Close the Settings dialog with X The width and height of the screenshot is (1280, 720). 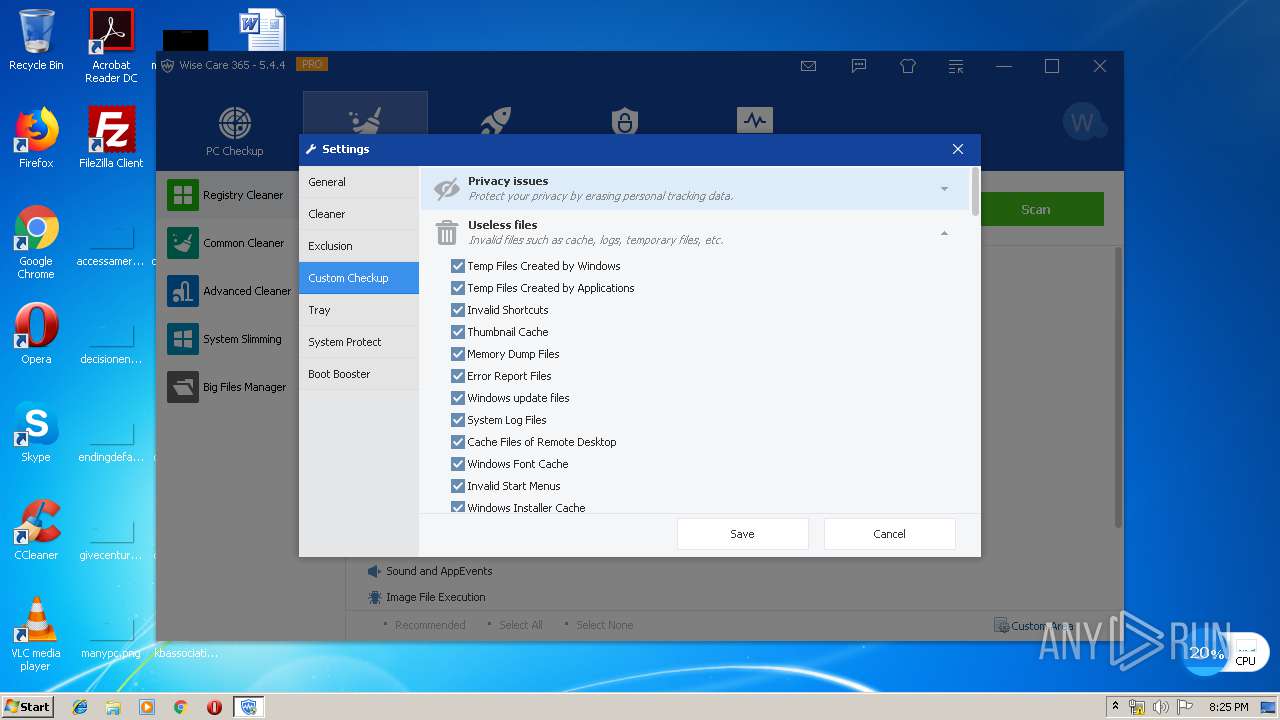[957, 149]
